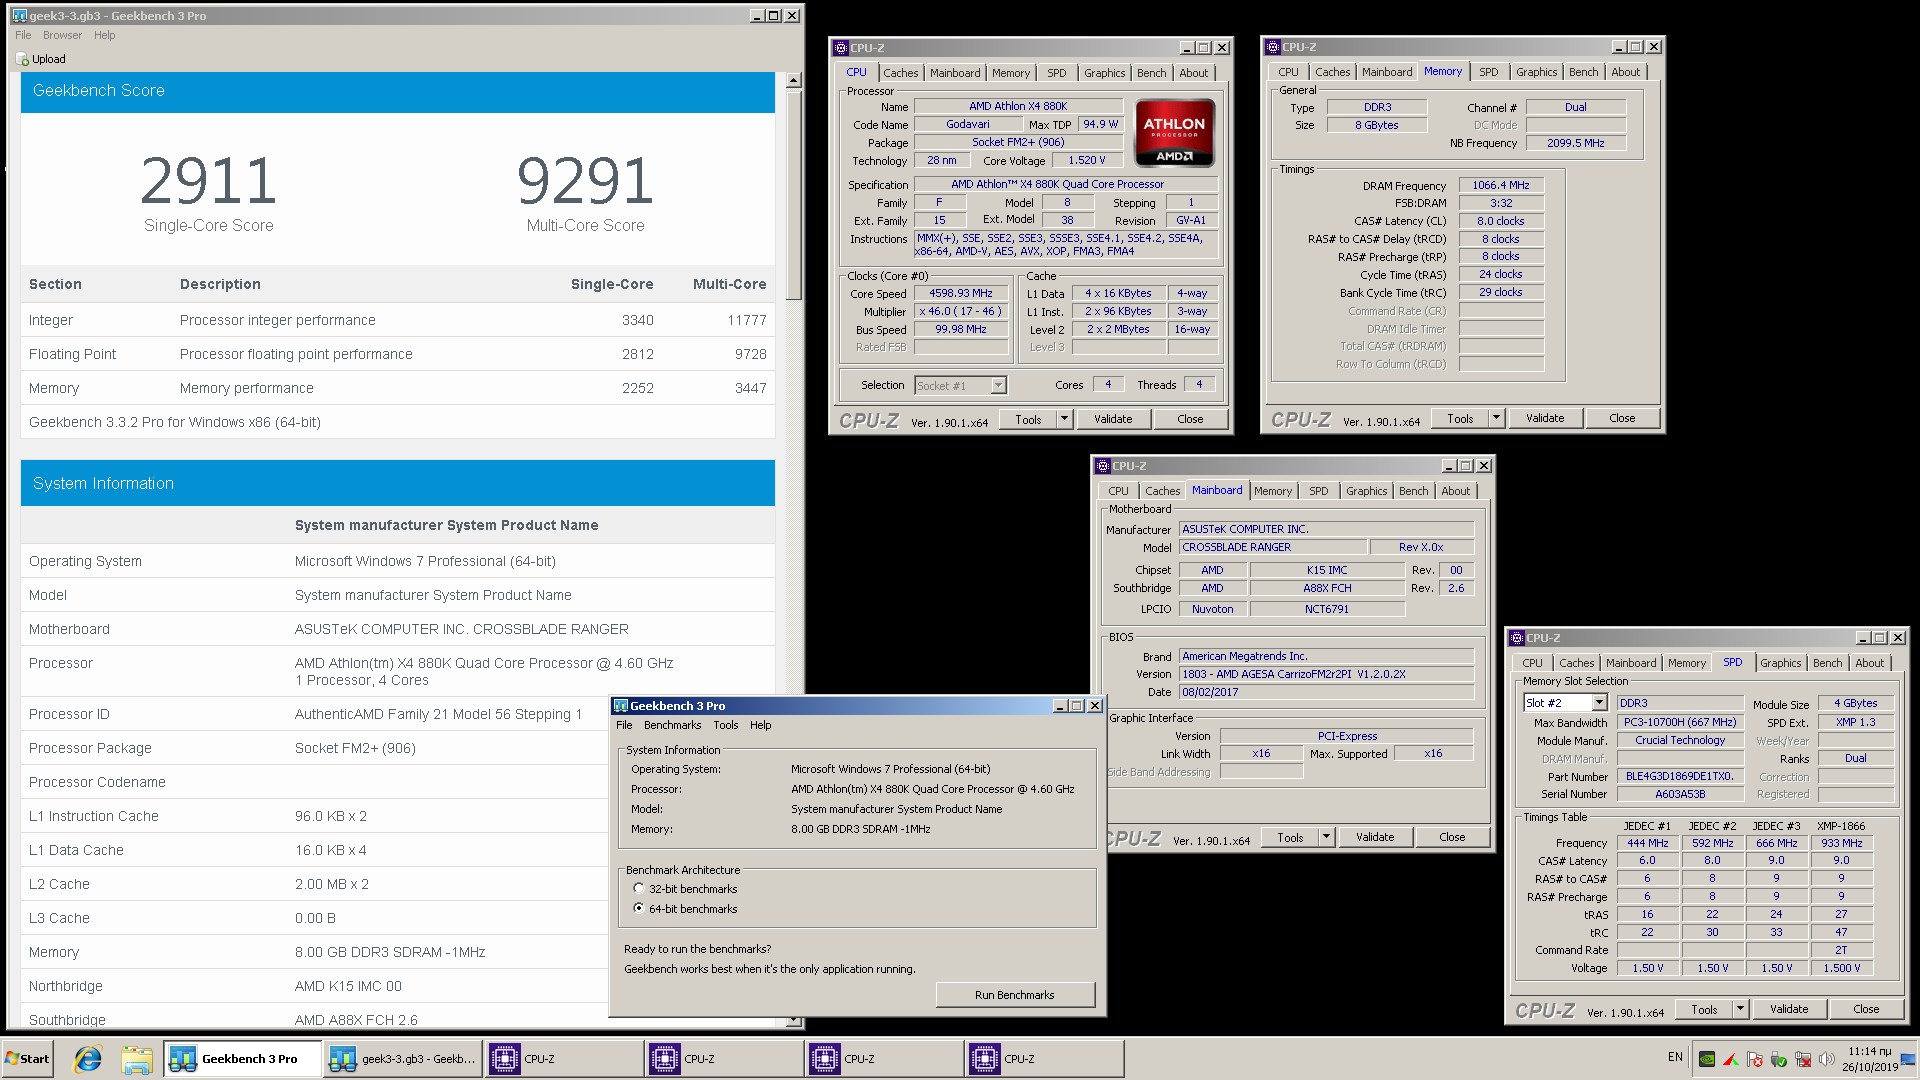Open Action Center flag tray icon

pyautogui.click(x=1755, y=1059)
